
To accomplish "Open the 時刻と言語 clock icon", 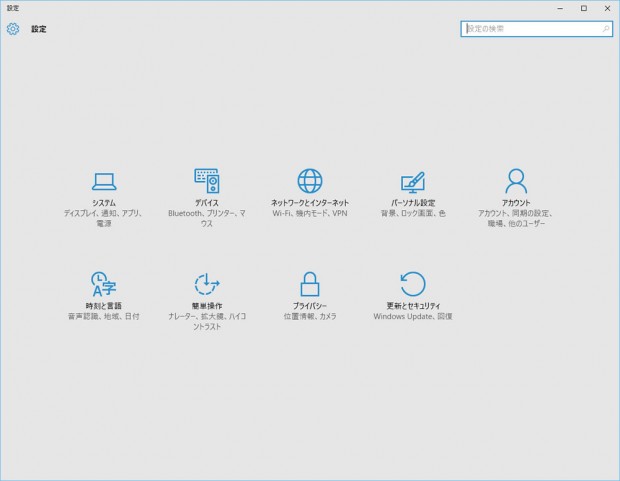I will pyautogui.click(x=104, y=284).
